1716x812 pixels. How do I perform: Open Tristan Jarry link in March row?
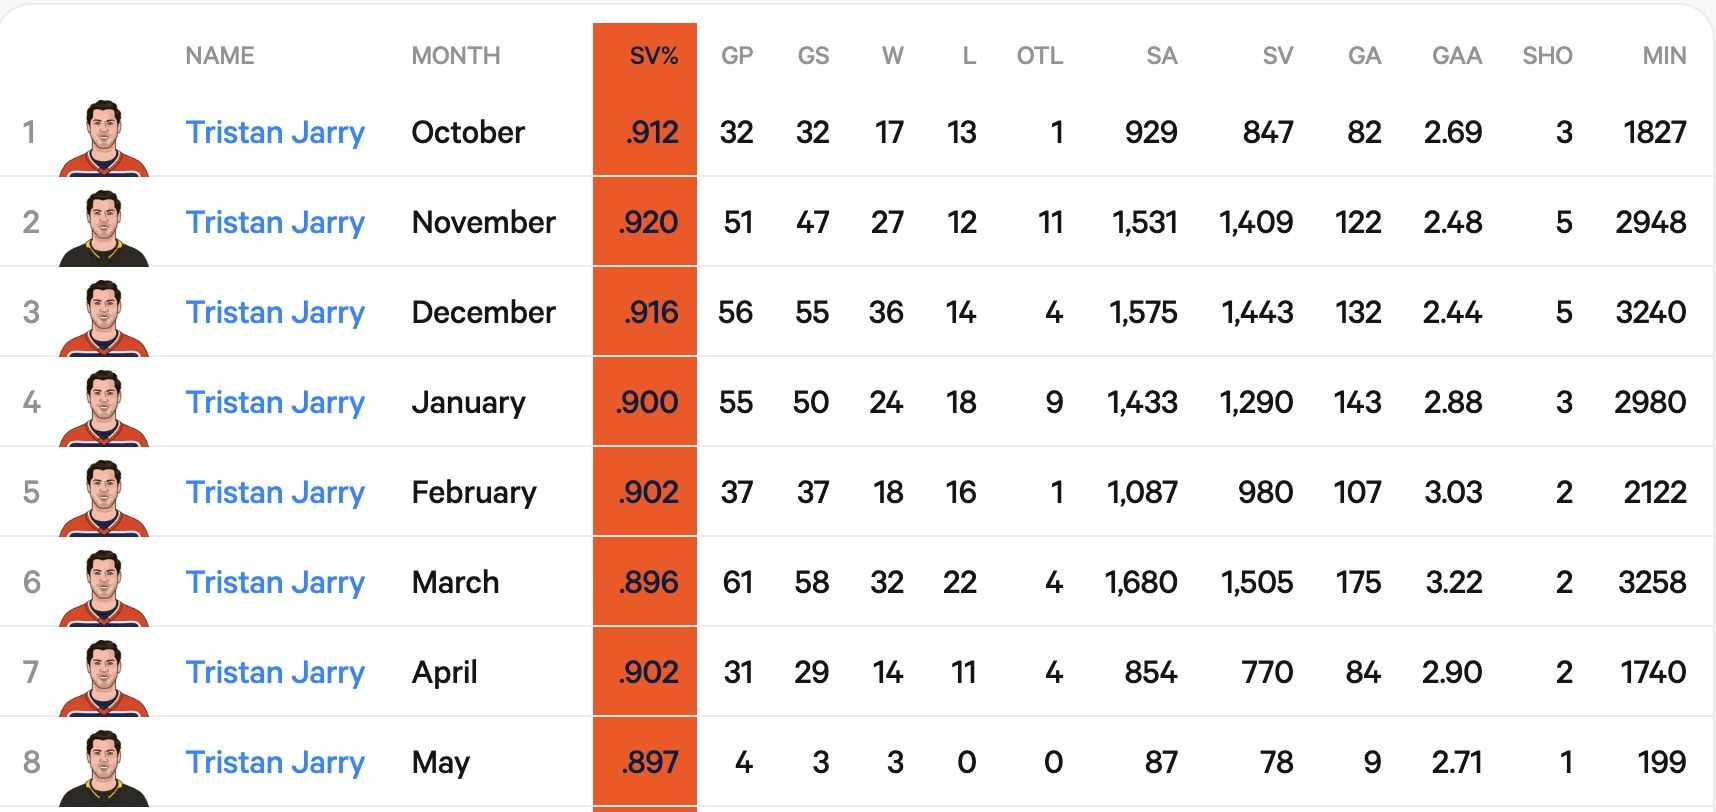(275, 582)
